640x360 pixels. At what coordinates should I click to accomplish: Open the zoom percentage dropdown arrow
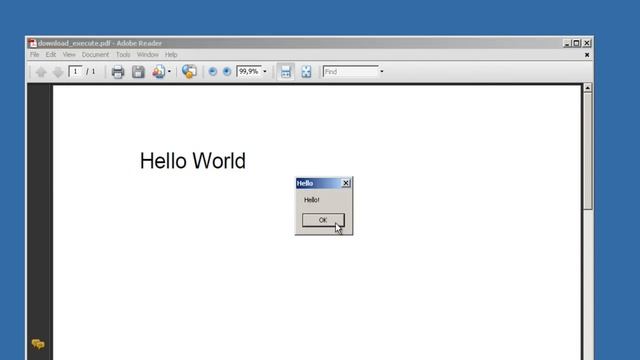click(265, 72)
